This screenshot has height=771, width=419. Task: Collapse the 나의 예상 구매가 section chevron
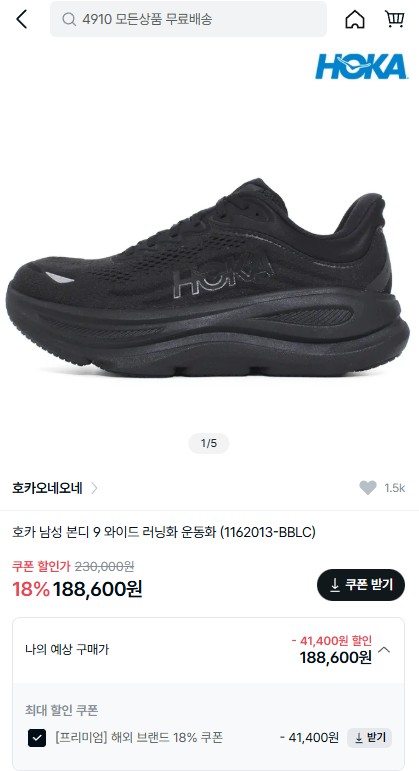coord(385,650)
